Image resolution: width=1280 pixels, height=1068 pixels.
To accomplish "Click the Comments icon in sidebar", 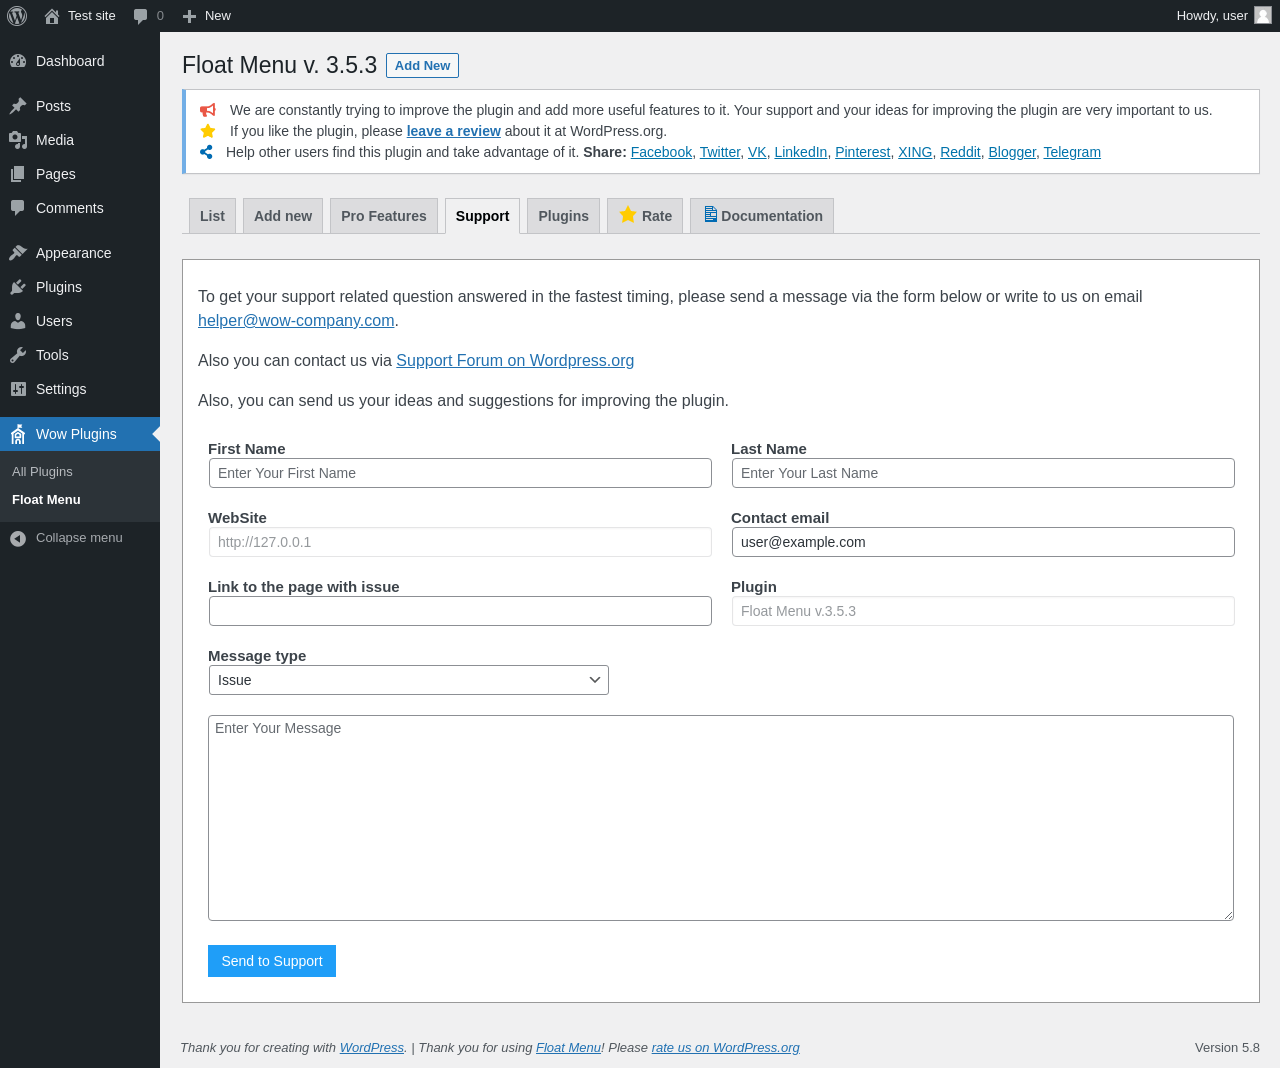I will 18,208.
